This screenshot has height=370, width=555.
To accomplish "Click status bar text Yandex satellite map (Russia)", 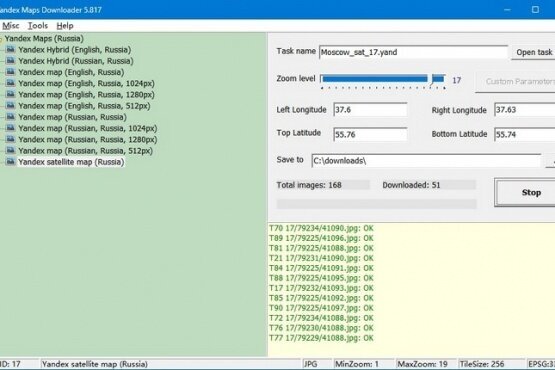I will pyautogui.click(x=95, y=364).
